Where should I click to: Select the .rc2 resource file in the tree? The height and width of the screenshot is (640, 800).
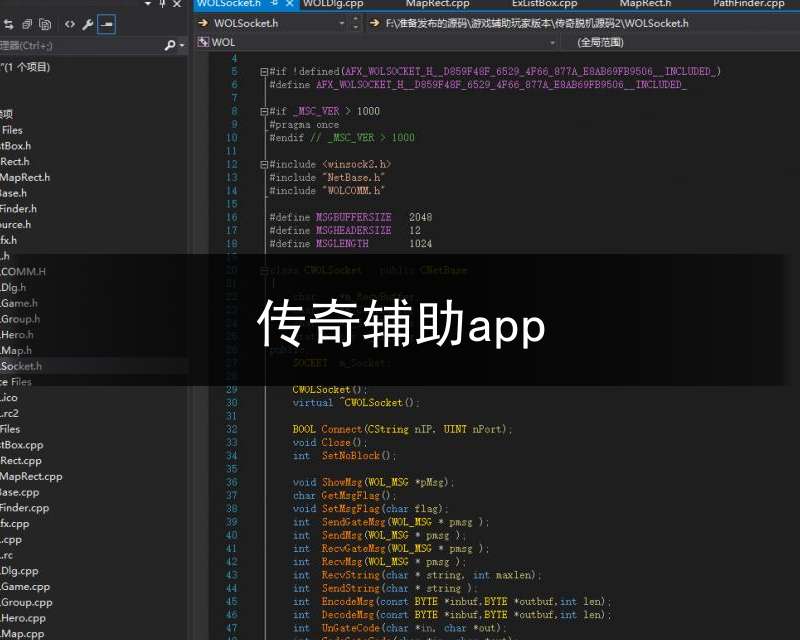pyautogui.click(x=10, y=413)
